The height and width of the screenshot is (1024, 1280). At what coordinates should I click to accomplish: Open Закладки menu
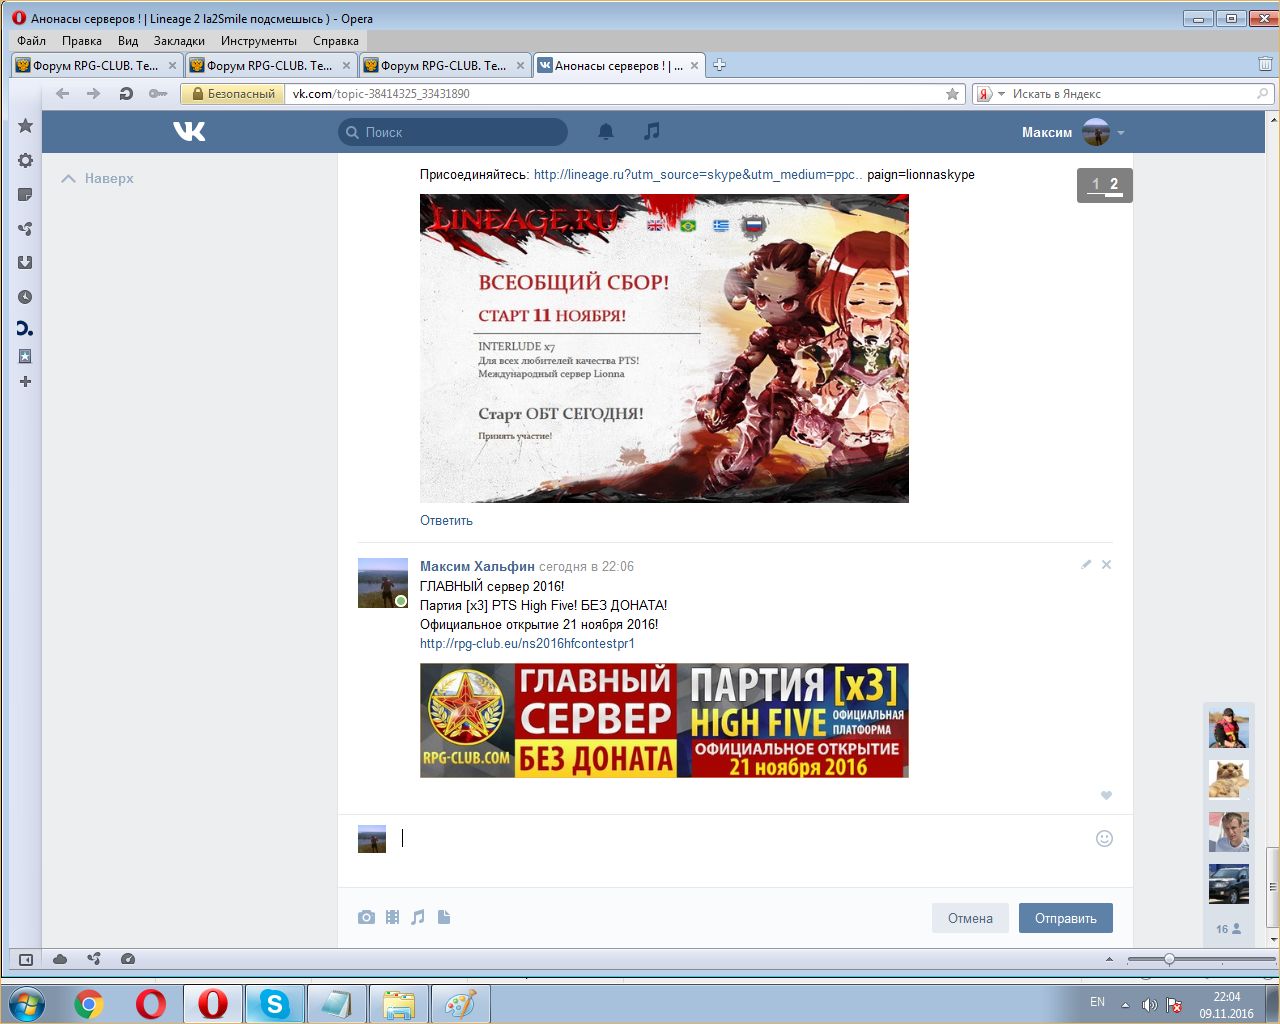click(x=179, y=41)
